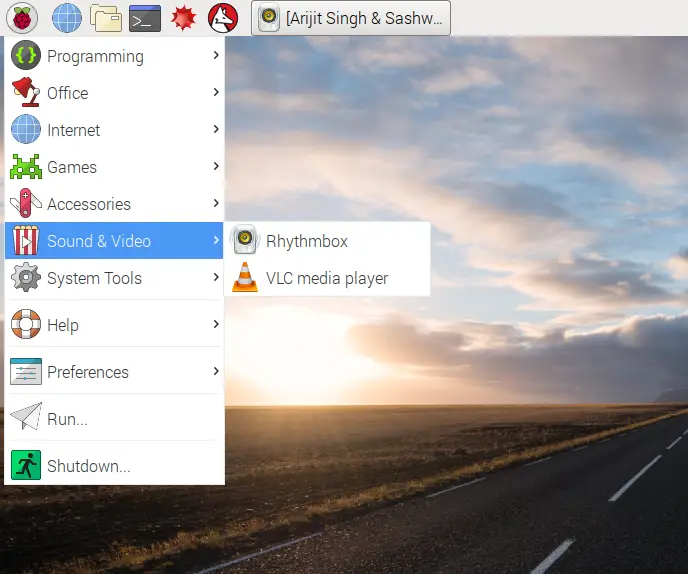Switch to the Arijit Singh Rhythmbox taskbar window
The height and width of the screenshot is (574, 688).
pos(351,18)
